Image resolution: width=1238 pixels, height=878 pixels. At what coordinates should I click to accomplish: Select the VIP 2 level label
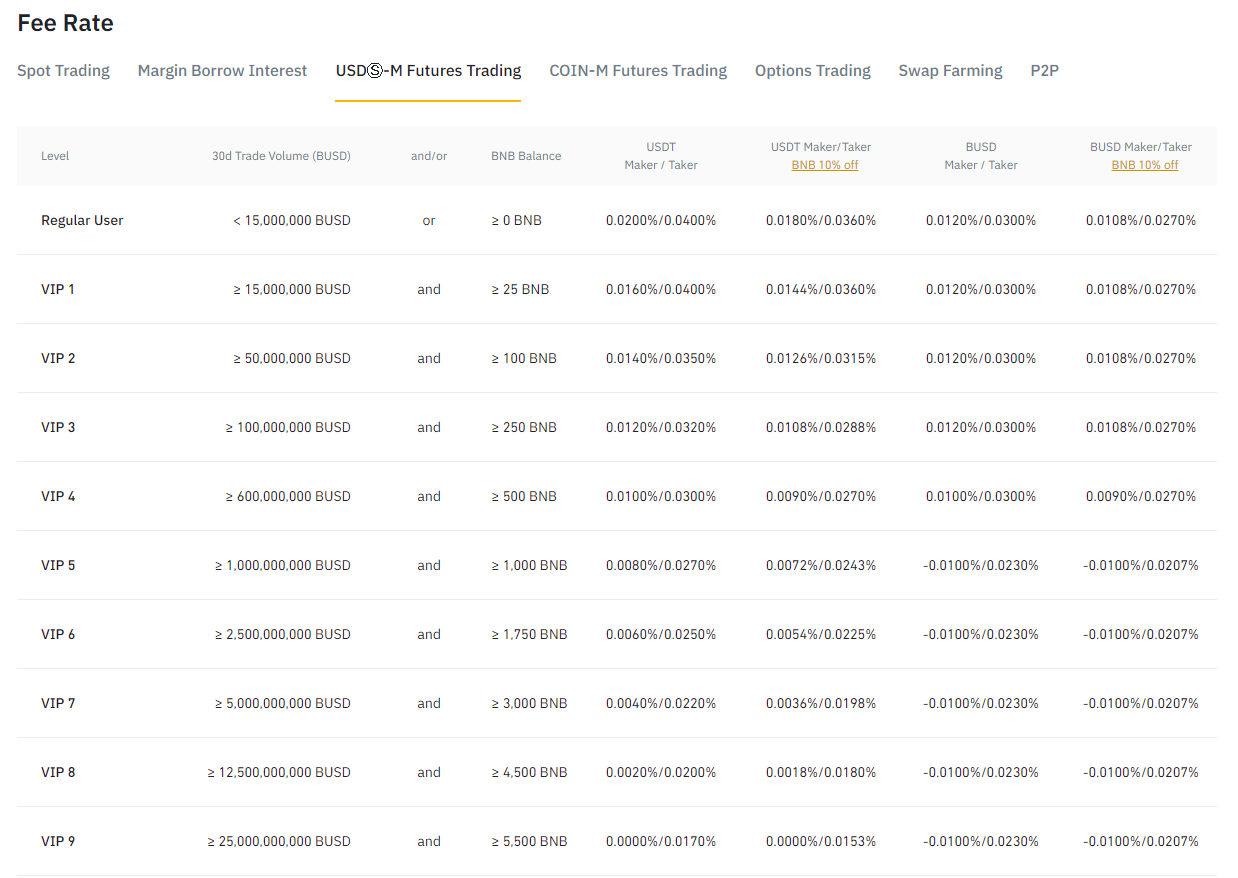coord(58,358)
